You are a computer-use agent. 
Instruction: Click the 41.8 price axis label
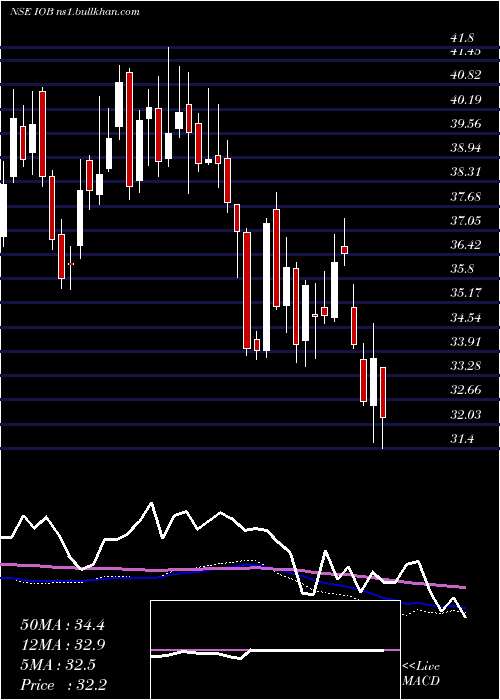[462, 38]
